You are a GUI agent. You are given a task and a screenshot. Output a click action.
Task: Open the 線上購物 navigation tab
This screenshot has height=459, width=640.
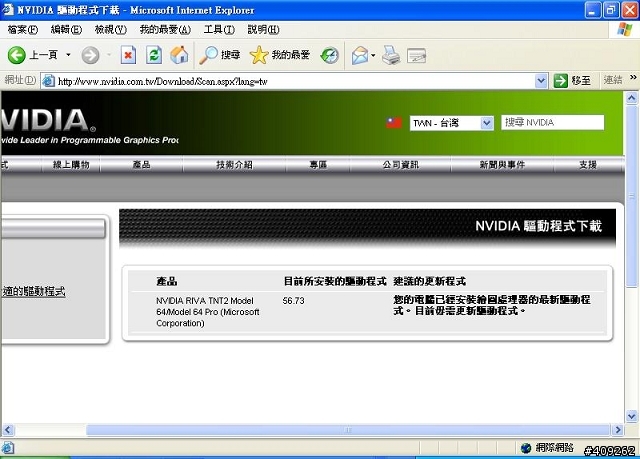coord(71,165)
